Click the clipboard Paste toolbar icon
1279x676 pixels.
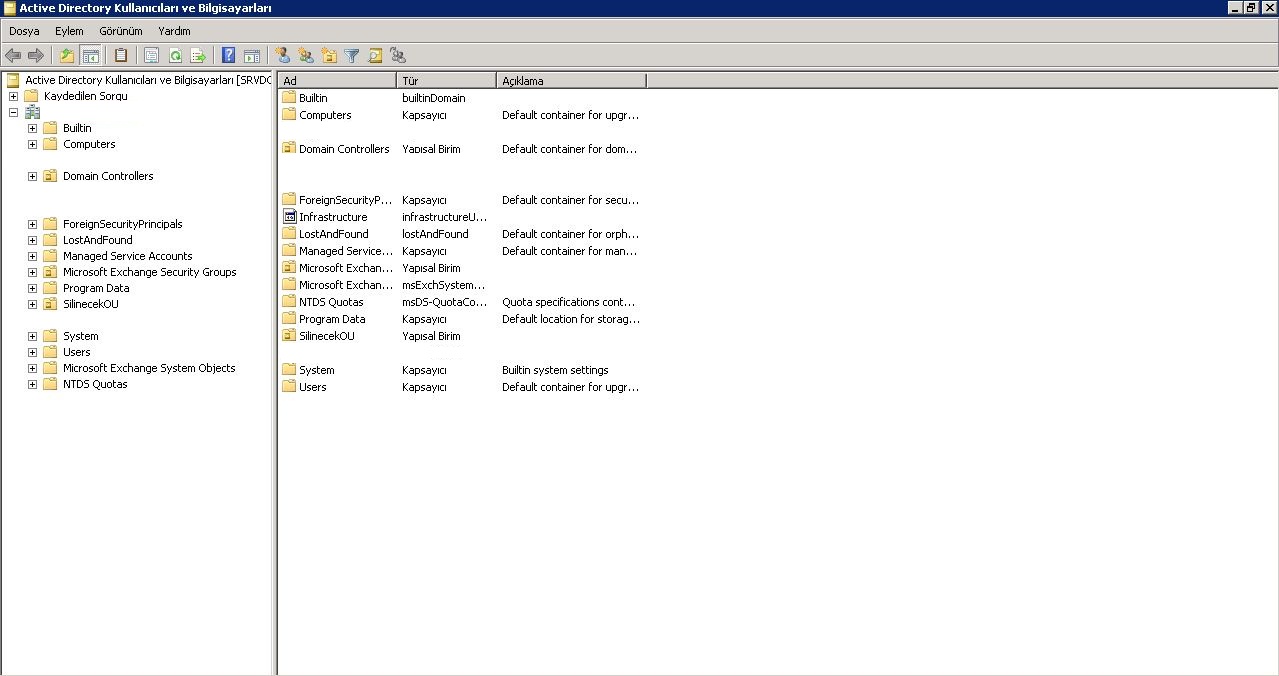coord(121,56)
